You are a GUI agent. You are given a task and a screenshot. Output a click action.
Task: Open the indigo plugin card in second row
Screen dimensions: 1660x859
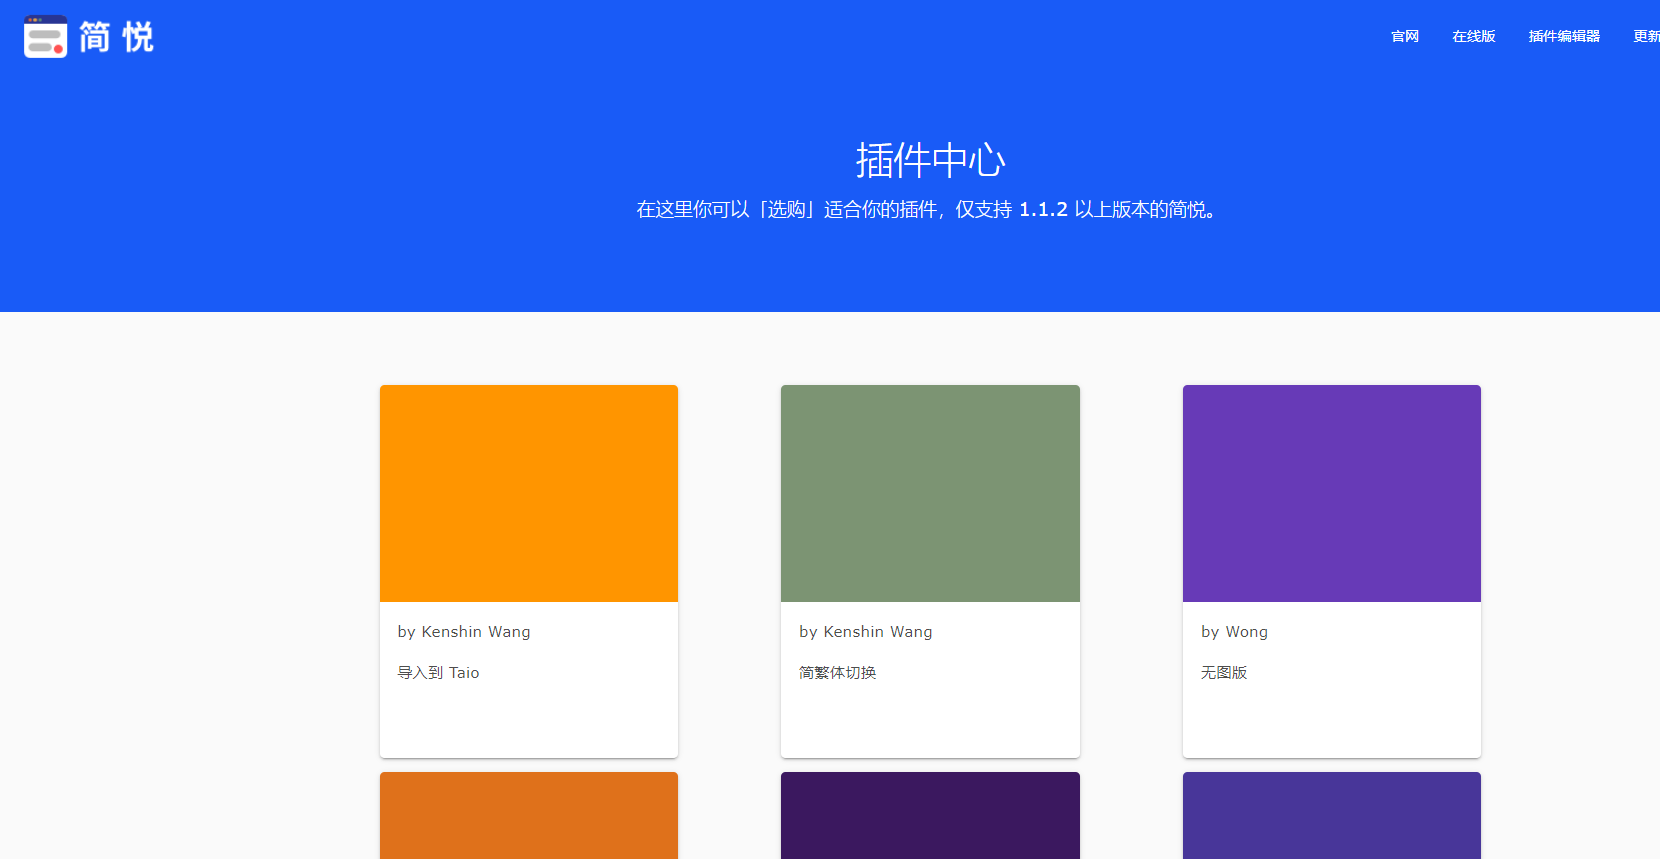tap(1332, 815)
